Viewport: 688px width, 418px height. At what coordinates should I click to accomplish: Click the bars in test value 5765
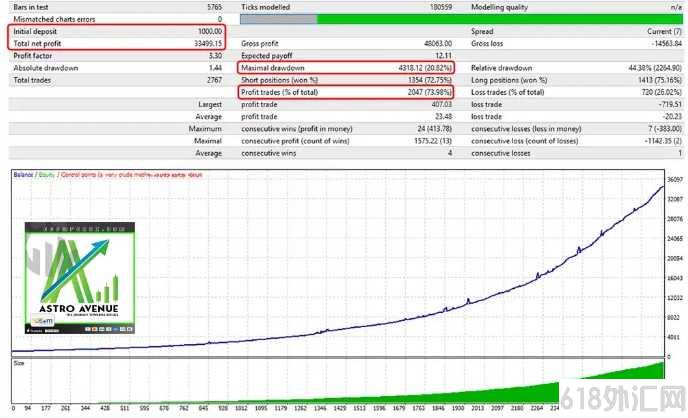tap(215, 7)
